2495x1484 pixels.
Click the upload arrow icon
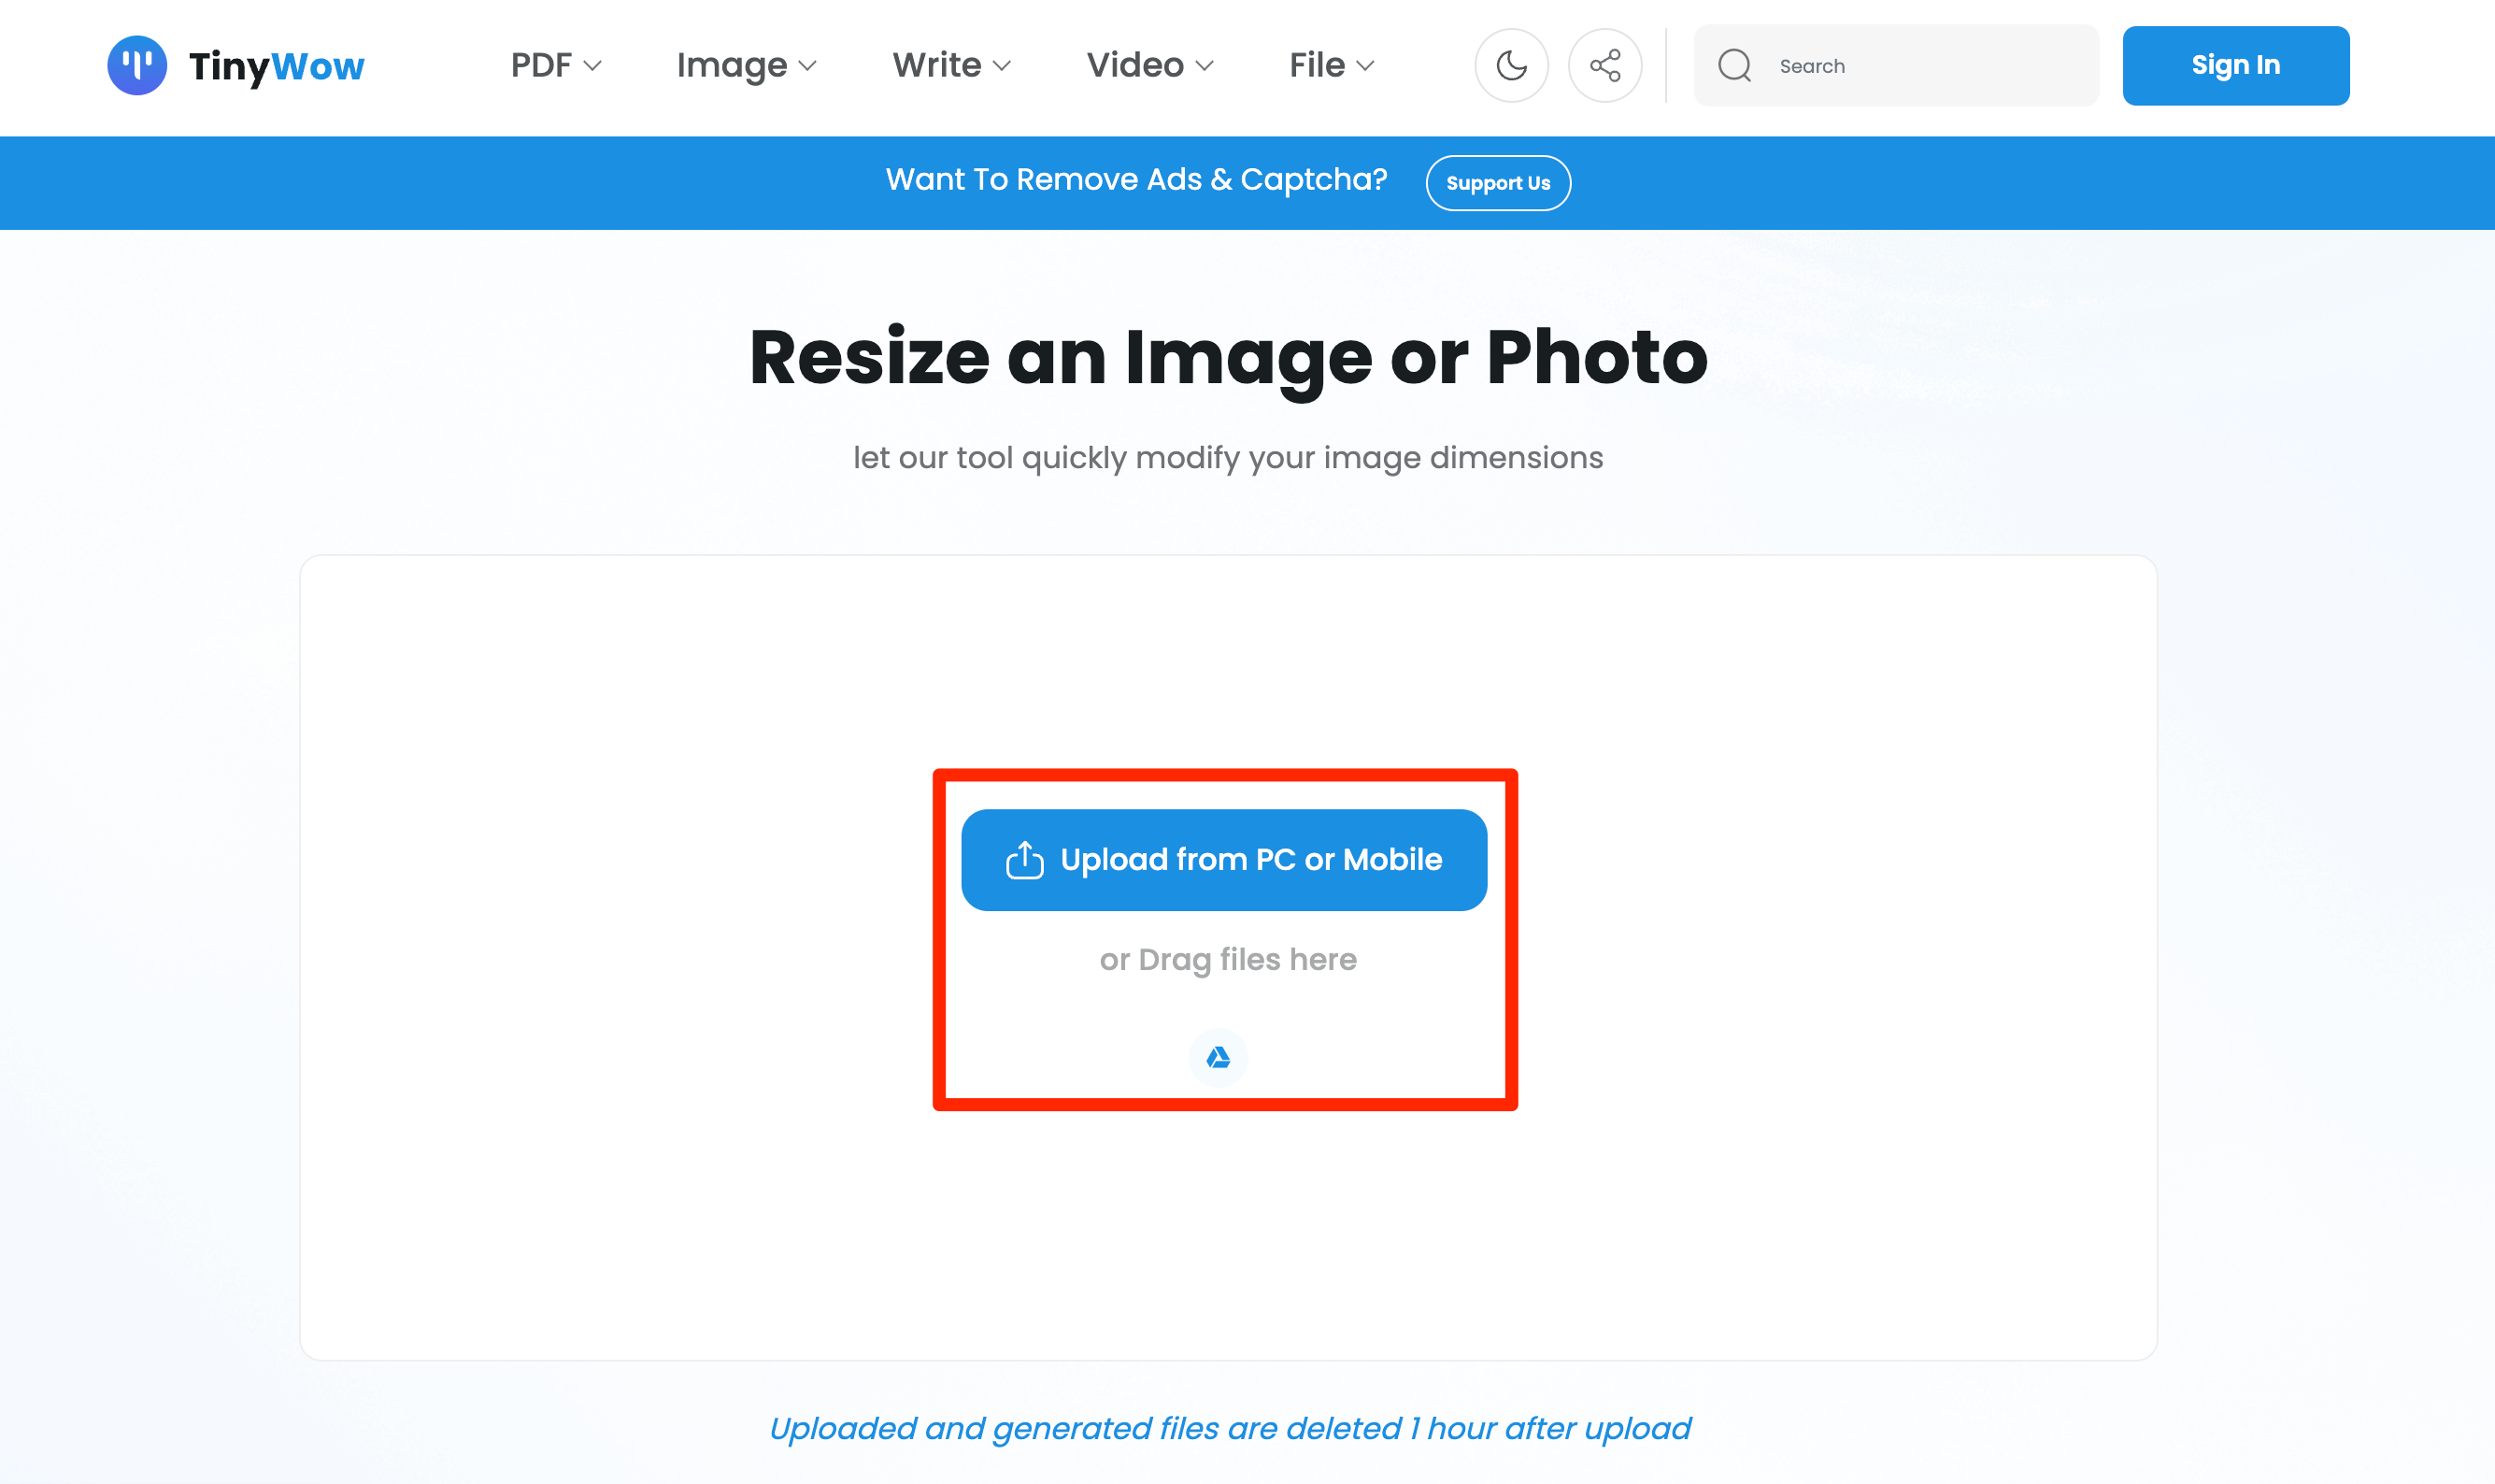pyautogui.click(x=1024, y=860)
